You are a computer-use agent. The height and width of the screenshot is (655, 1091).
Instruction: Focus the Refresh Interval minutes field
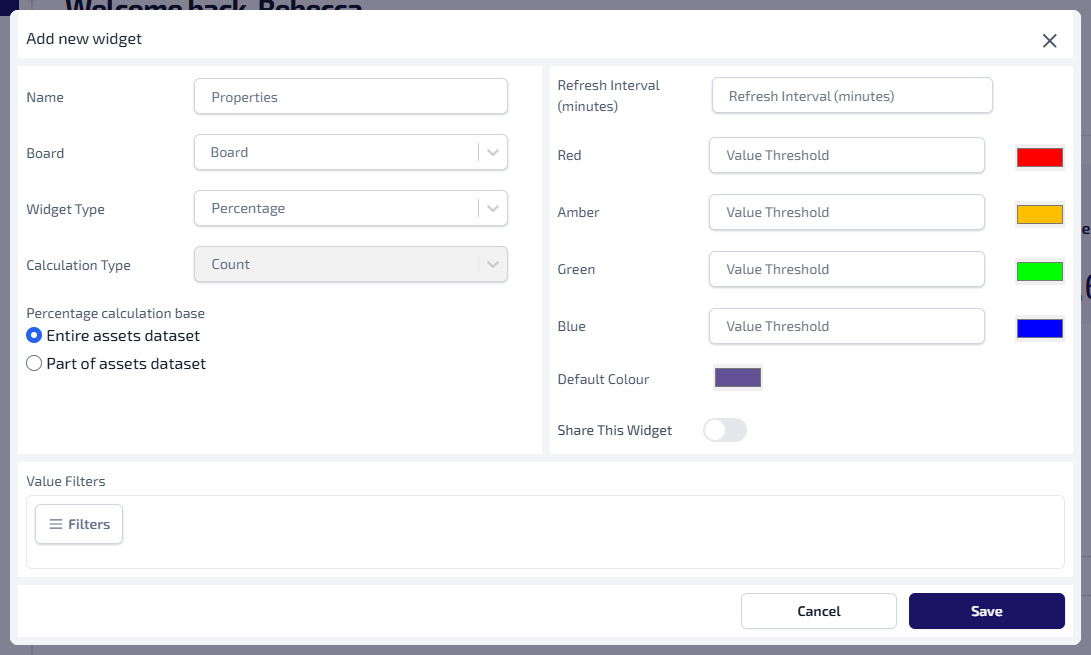(851, 96)
